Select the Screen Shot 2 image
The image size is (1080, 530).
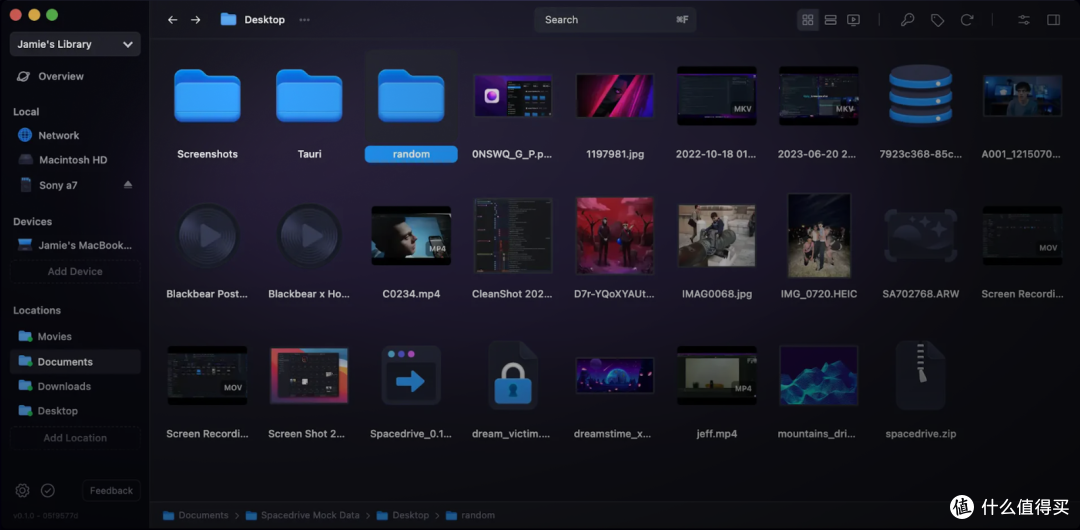(x=309, y=375)
